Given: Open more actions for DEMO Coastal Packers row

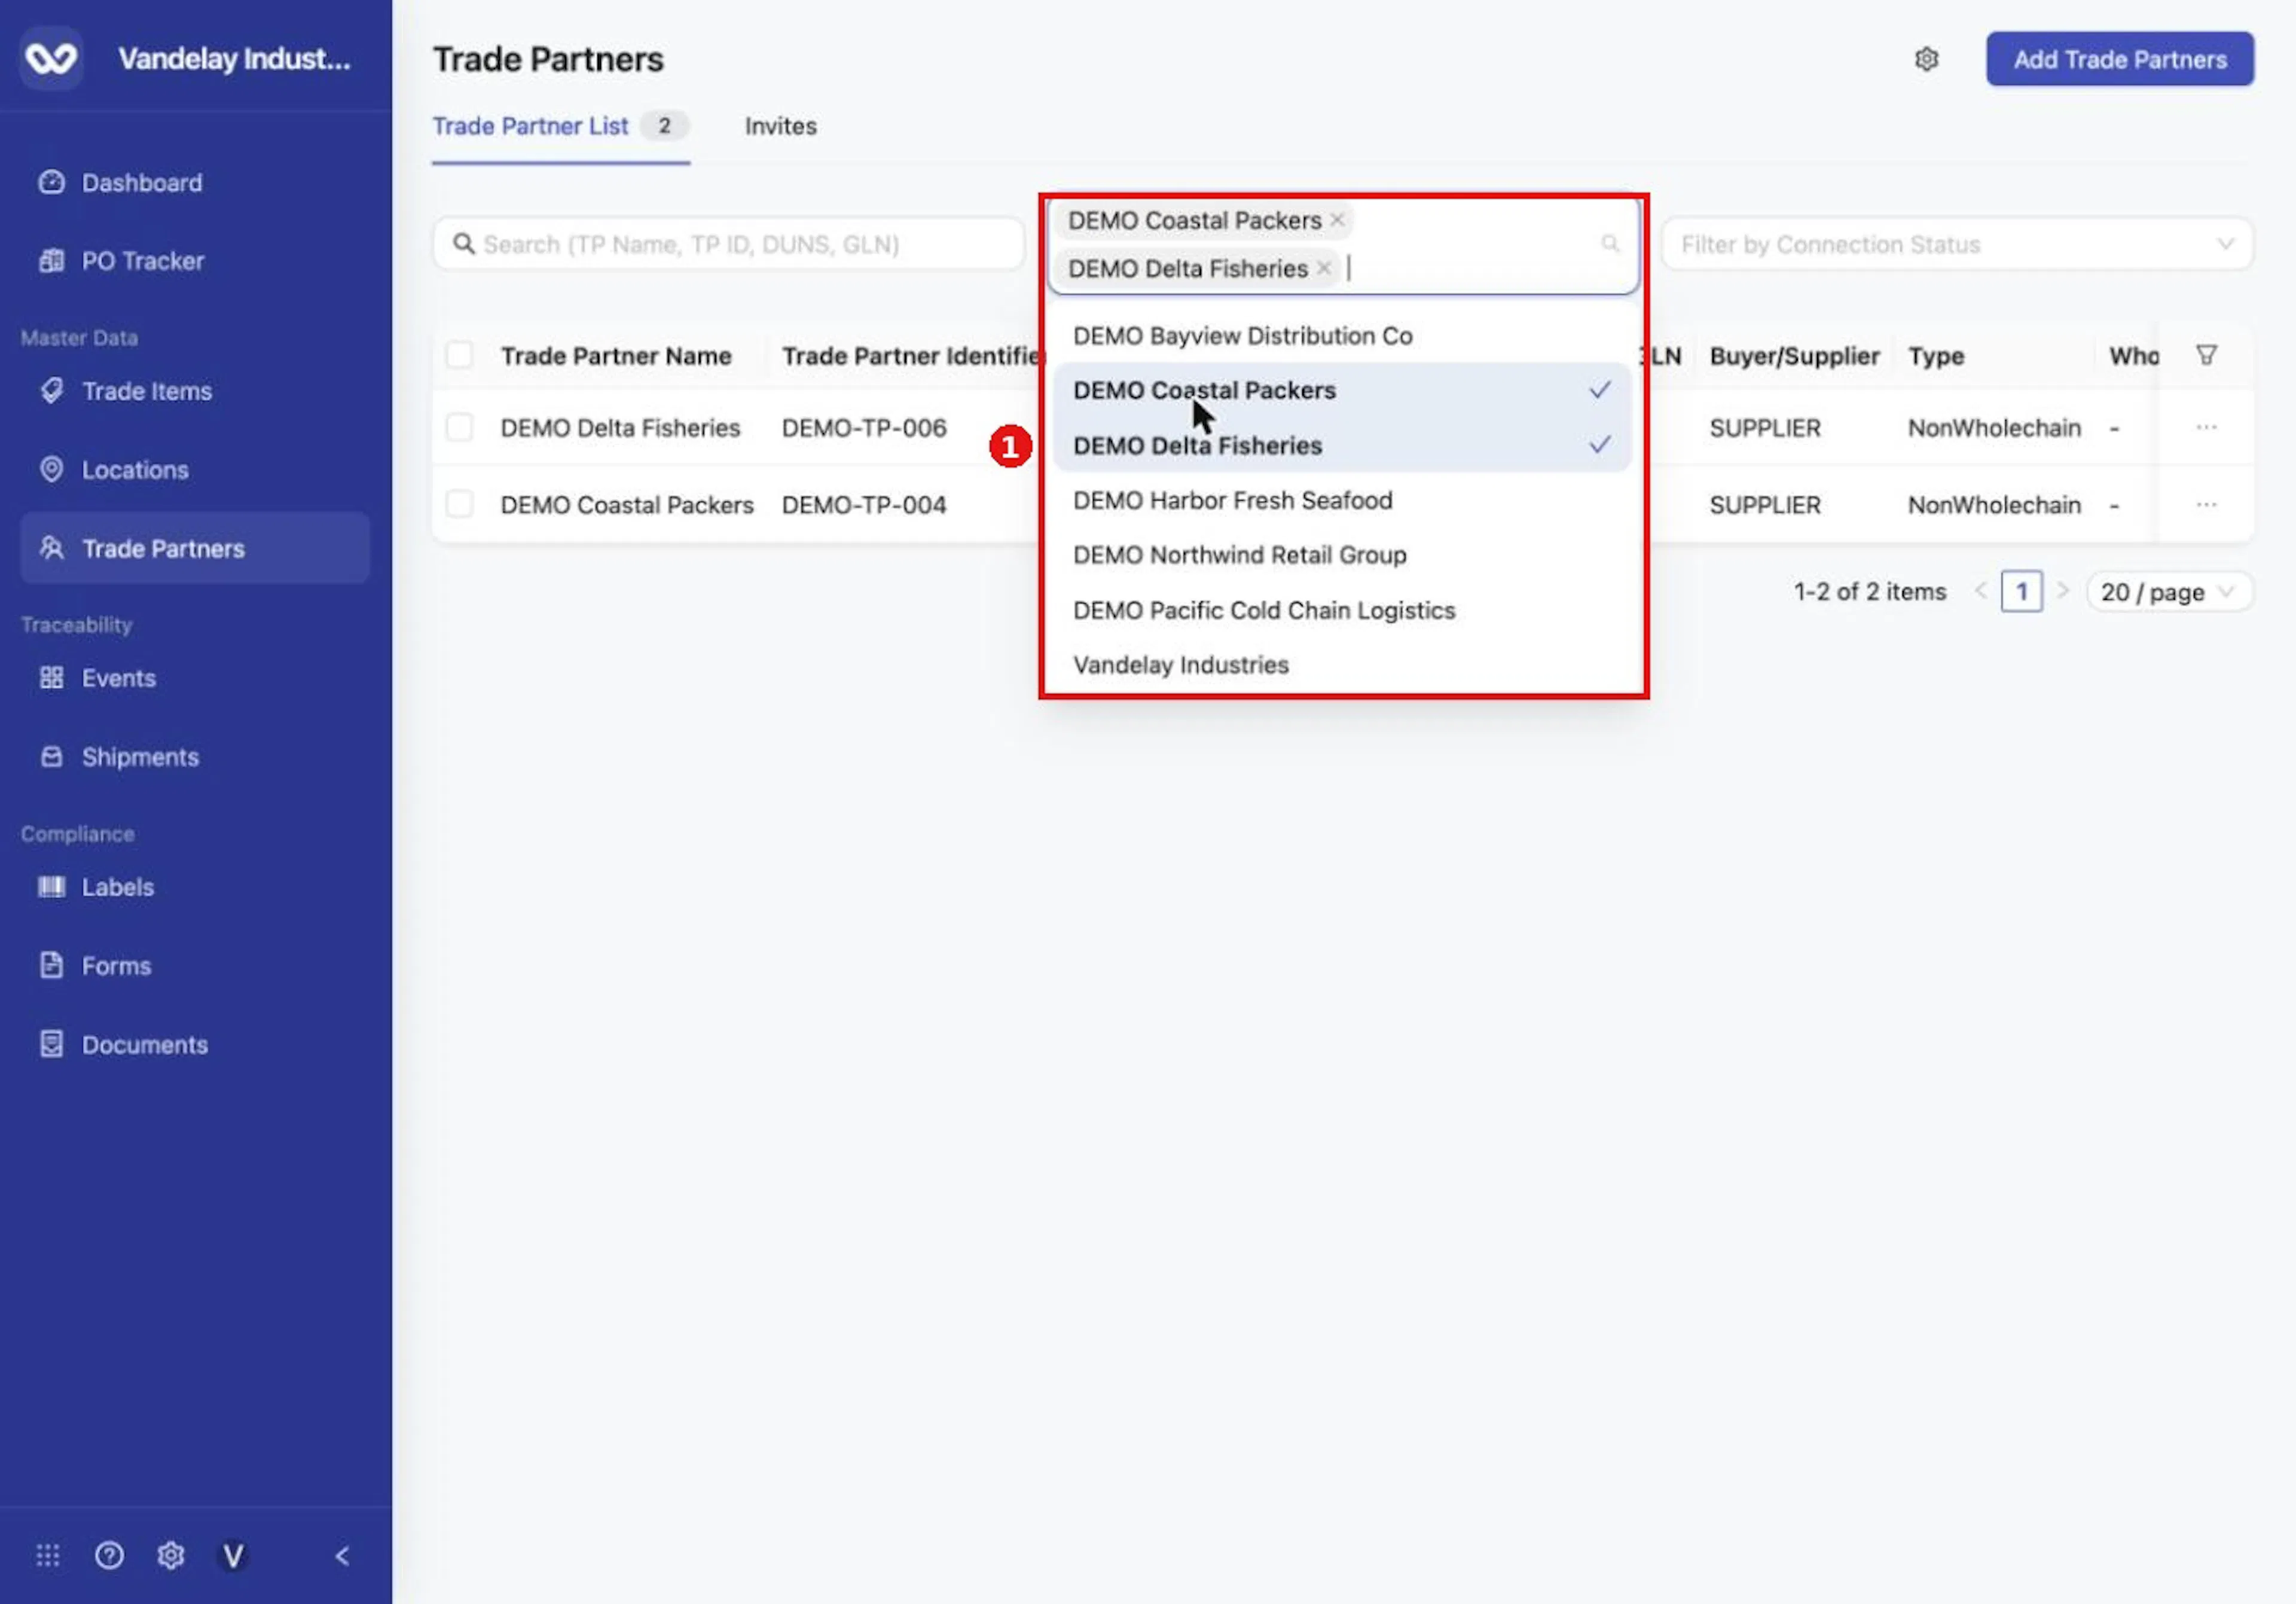Looking at the screenshot, I should [2206, 504].
